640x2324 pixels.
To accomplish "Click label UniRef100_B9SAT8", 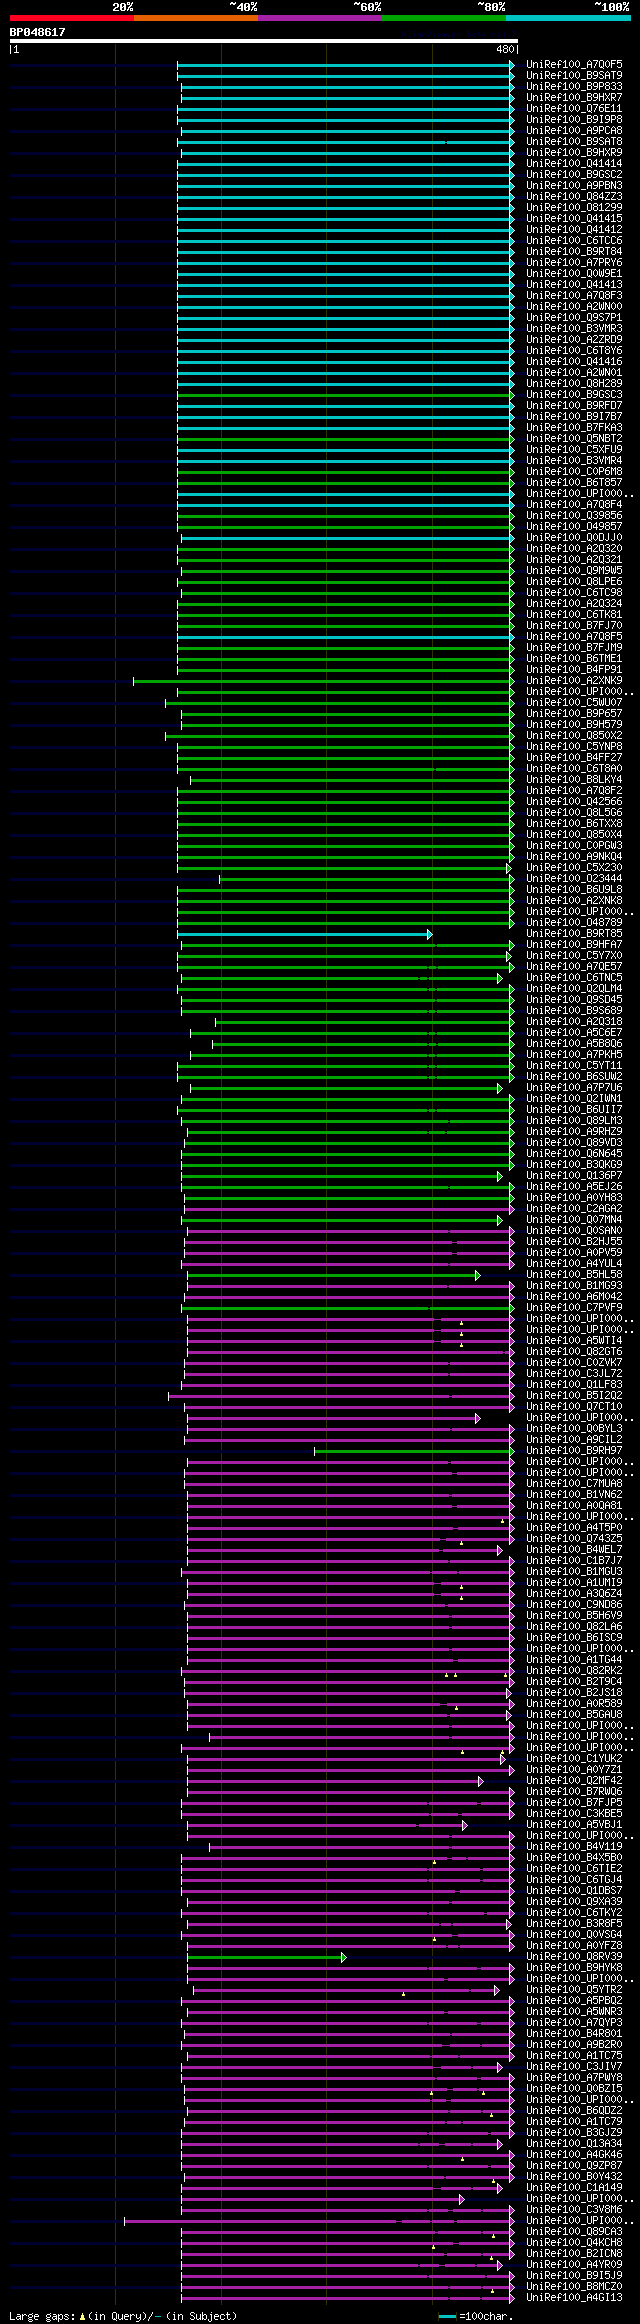I will pos(574,142).
